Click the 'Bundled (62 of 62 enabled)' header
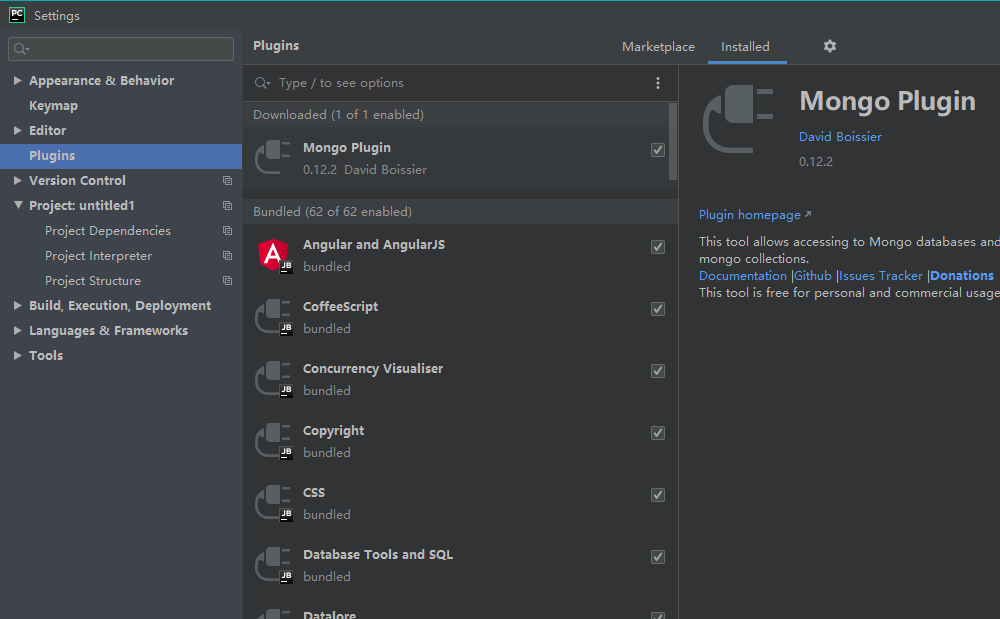Screen dimensions: 1000x619 pos(460,212)
